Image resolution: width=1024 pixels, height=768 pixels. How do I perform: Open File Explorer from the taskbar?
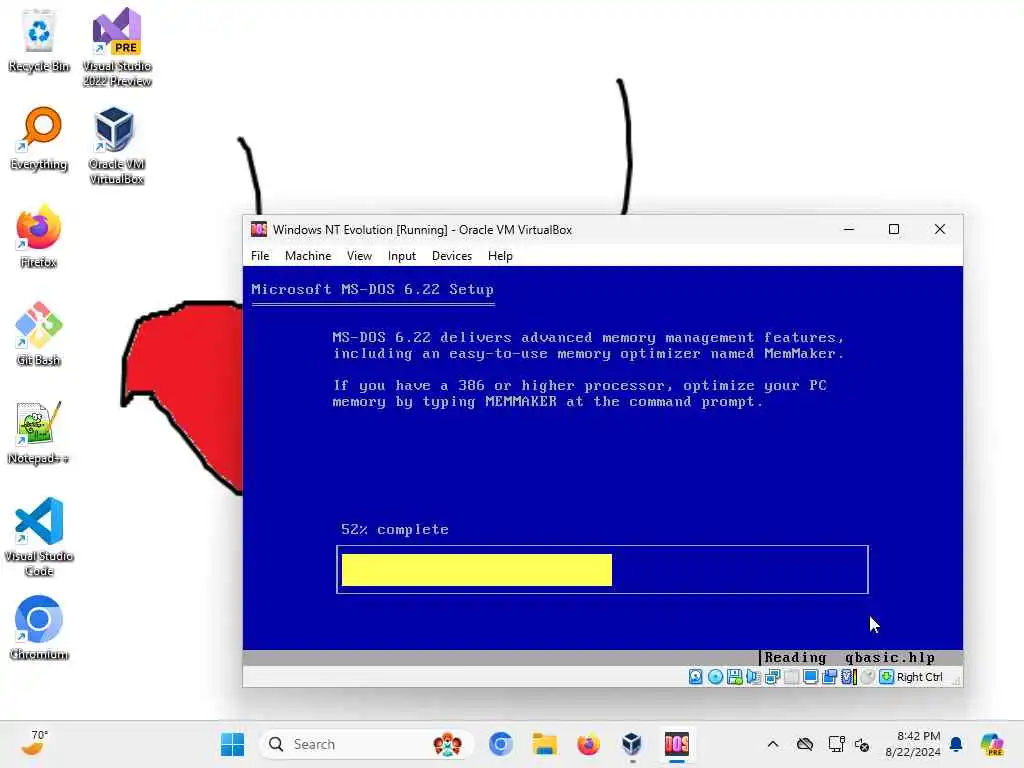[545, 744]
